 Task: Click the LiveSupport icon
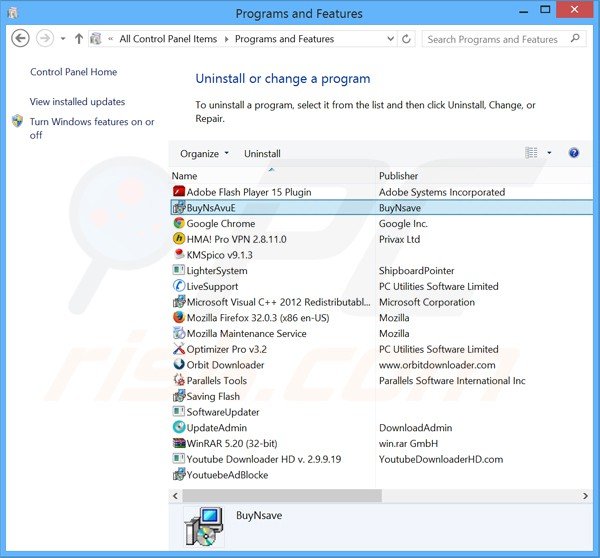click(x=179, y=286)
